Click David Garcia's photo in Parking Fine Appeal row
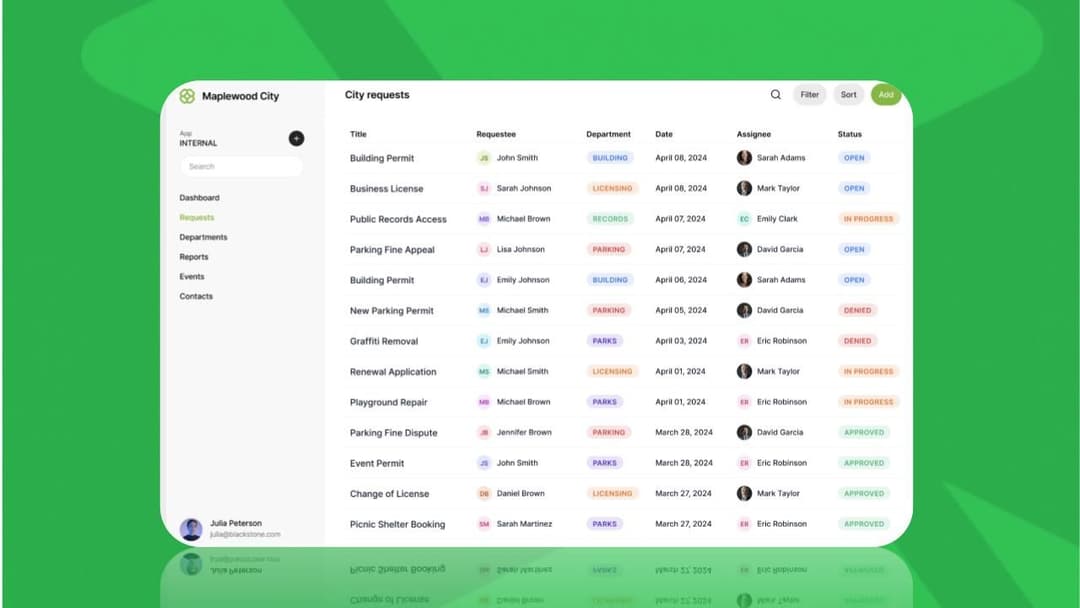This screenshot has width=1080, height=608. click(x=744, y=249)
